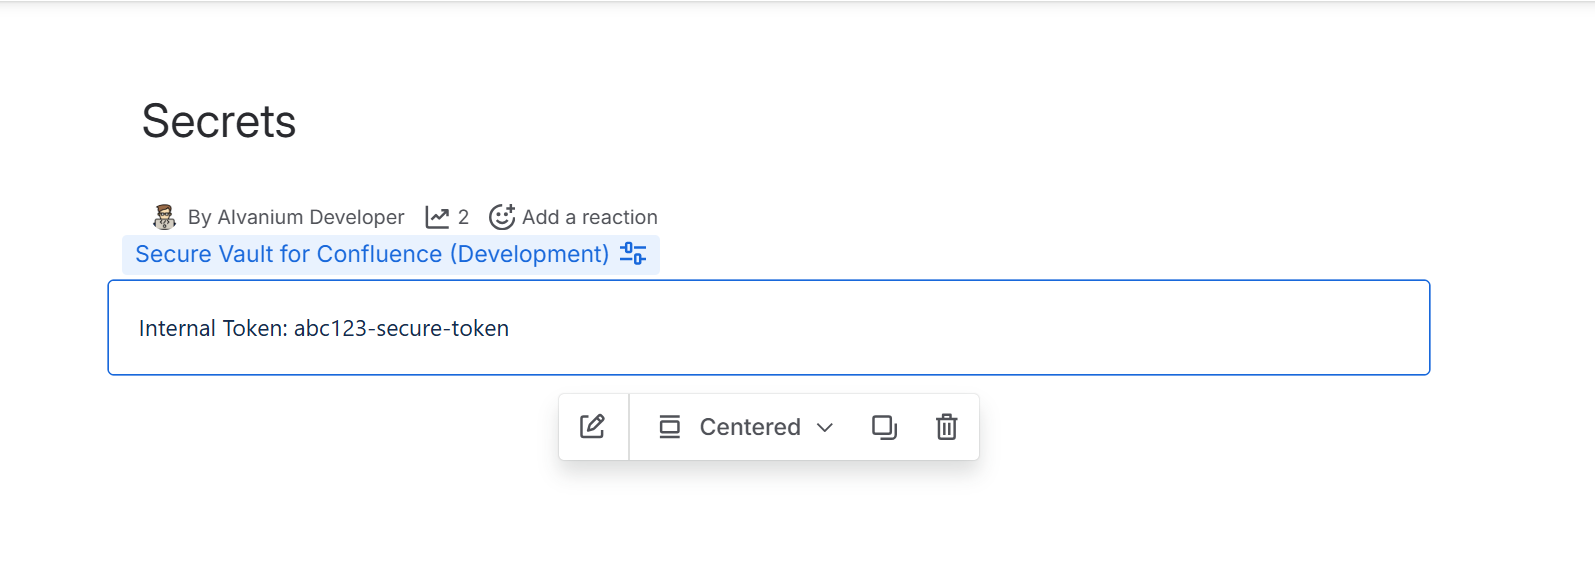1595x565 pixels.
Task: Click the Alvanium Developer author avatar
Action: click(164, 217)
